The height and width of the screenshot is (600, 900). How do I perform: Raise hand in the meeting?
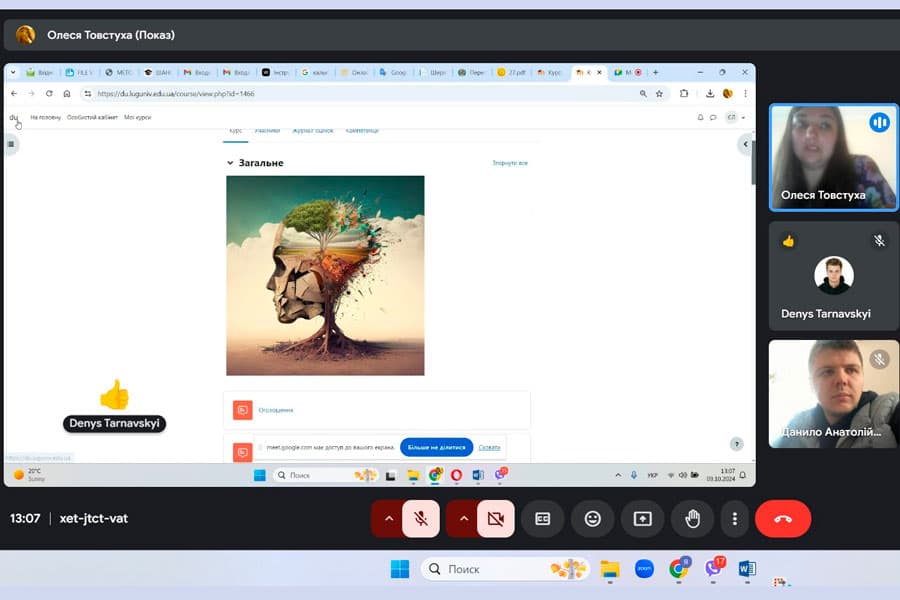click(x=691, y=519)
